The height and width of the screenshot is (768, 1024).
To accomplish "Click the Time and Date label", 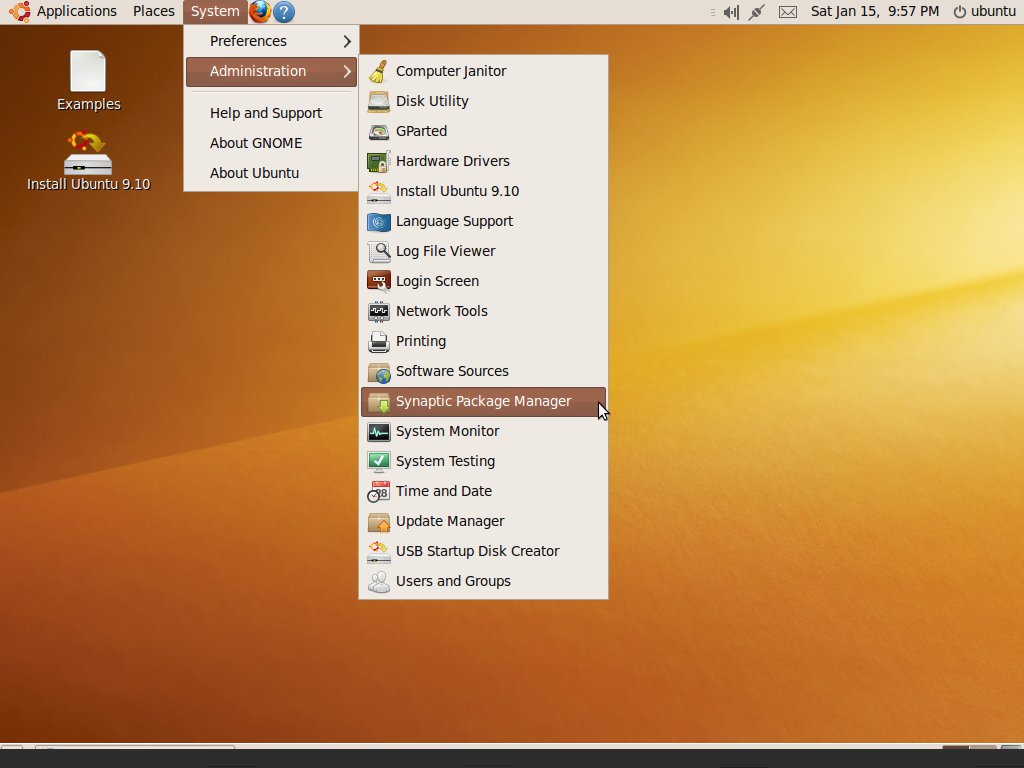I will coord(443,492).
